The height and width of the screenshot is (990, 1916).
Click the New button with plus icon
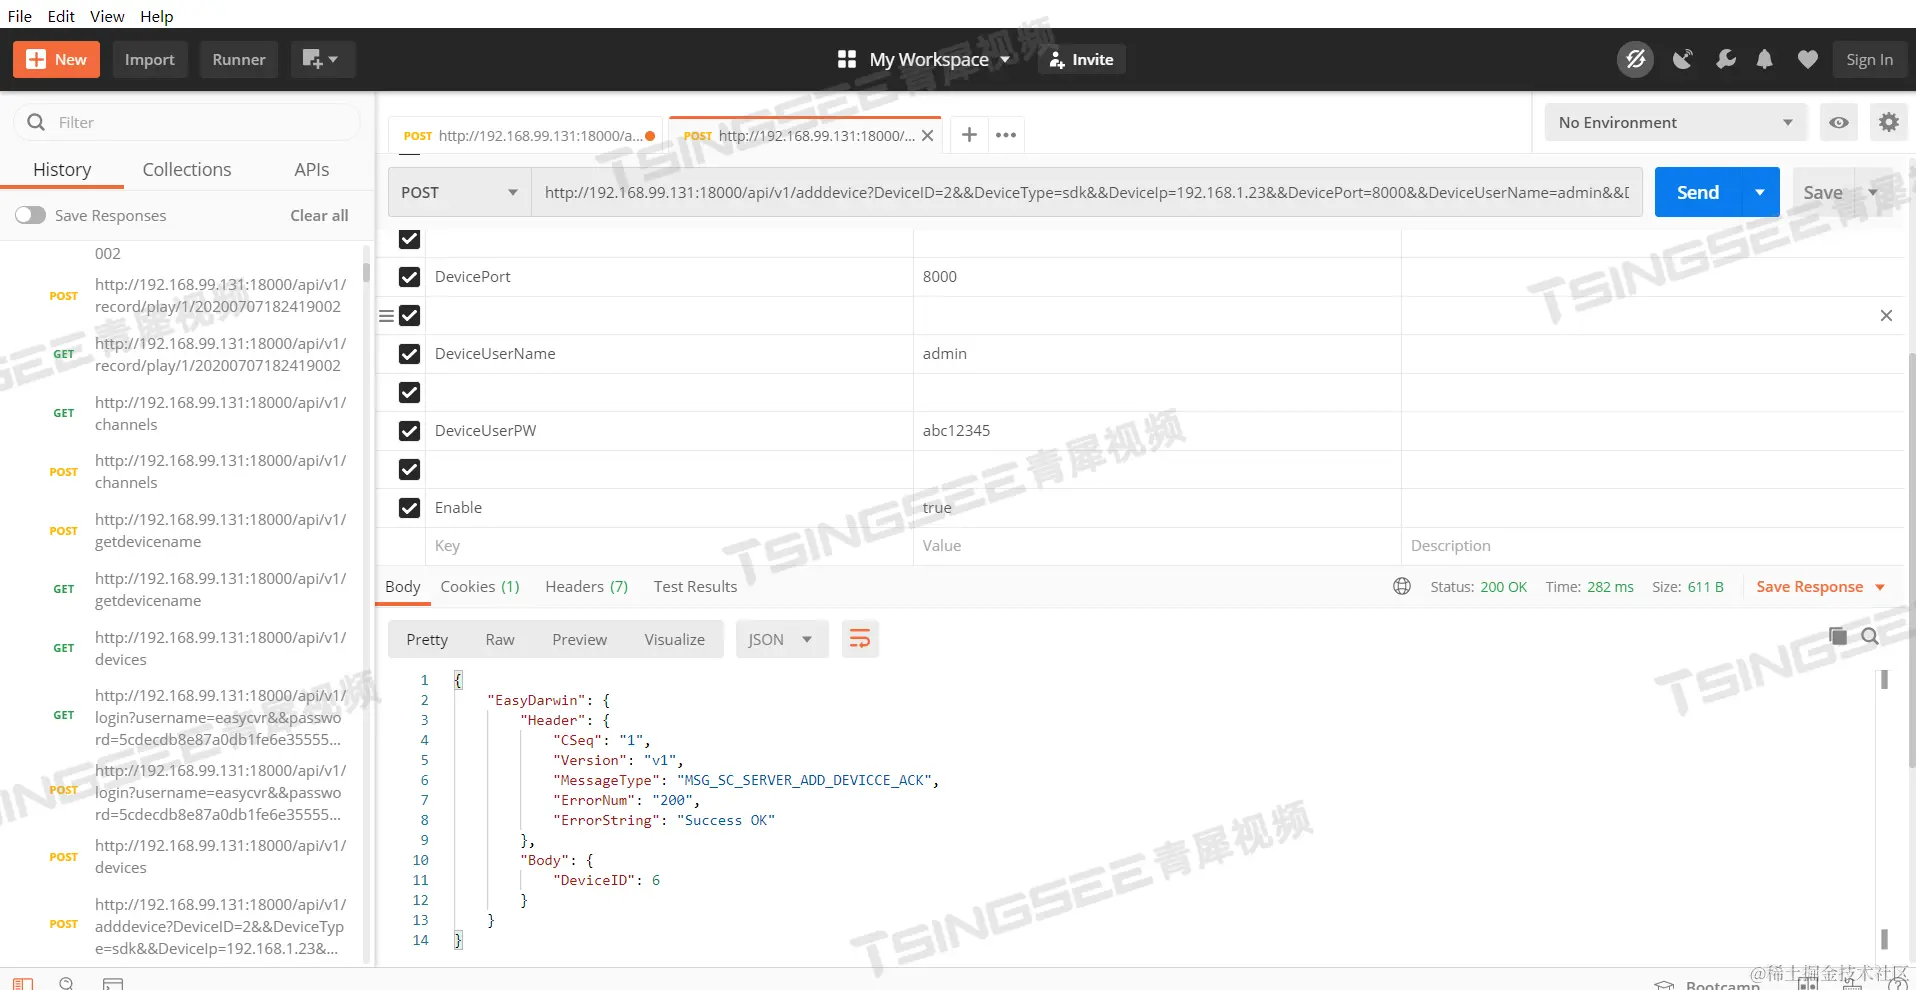click(56, 60)
